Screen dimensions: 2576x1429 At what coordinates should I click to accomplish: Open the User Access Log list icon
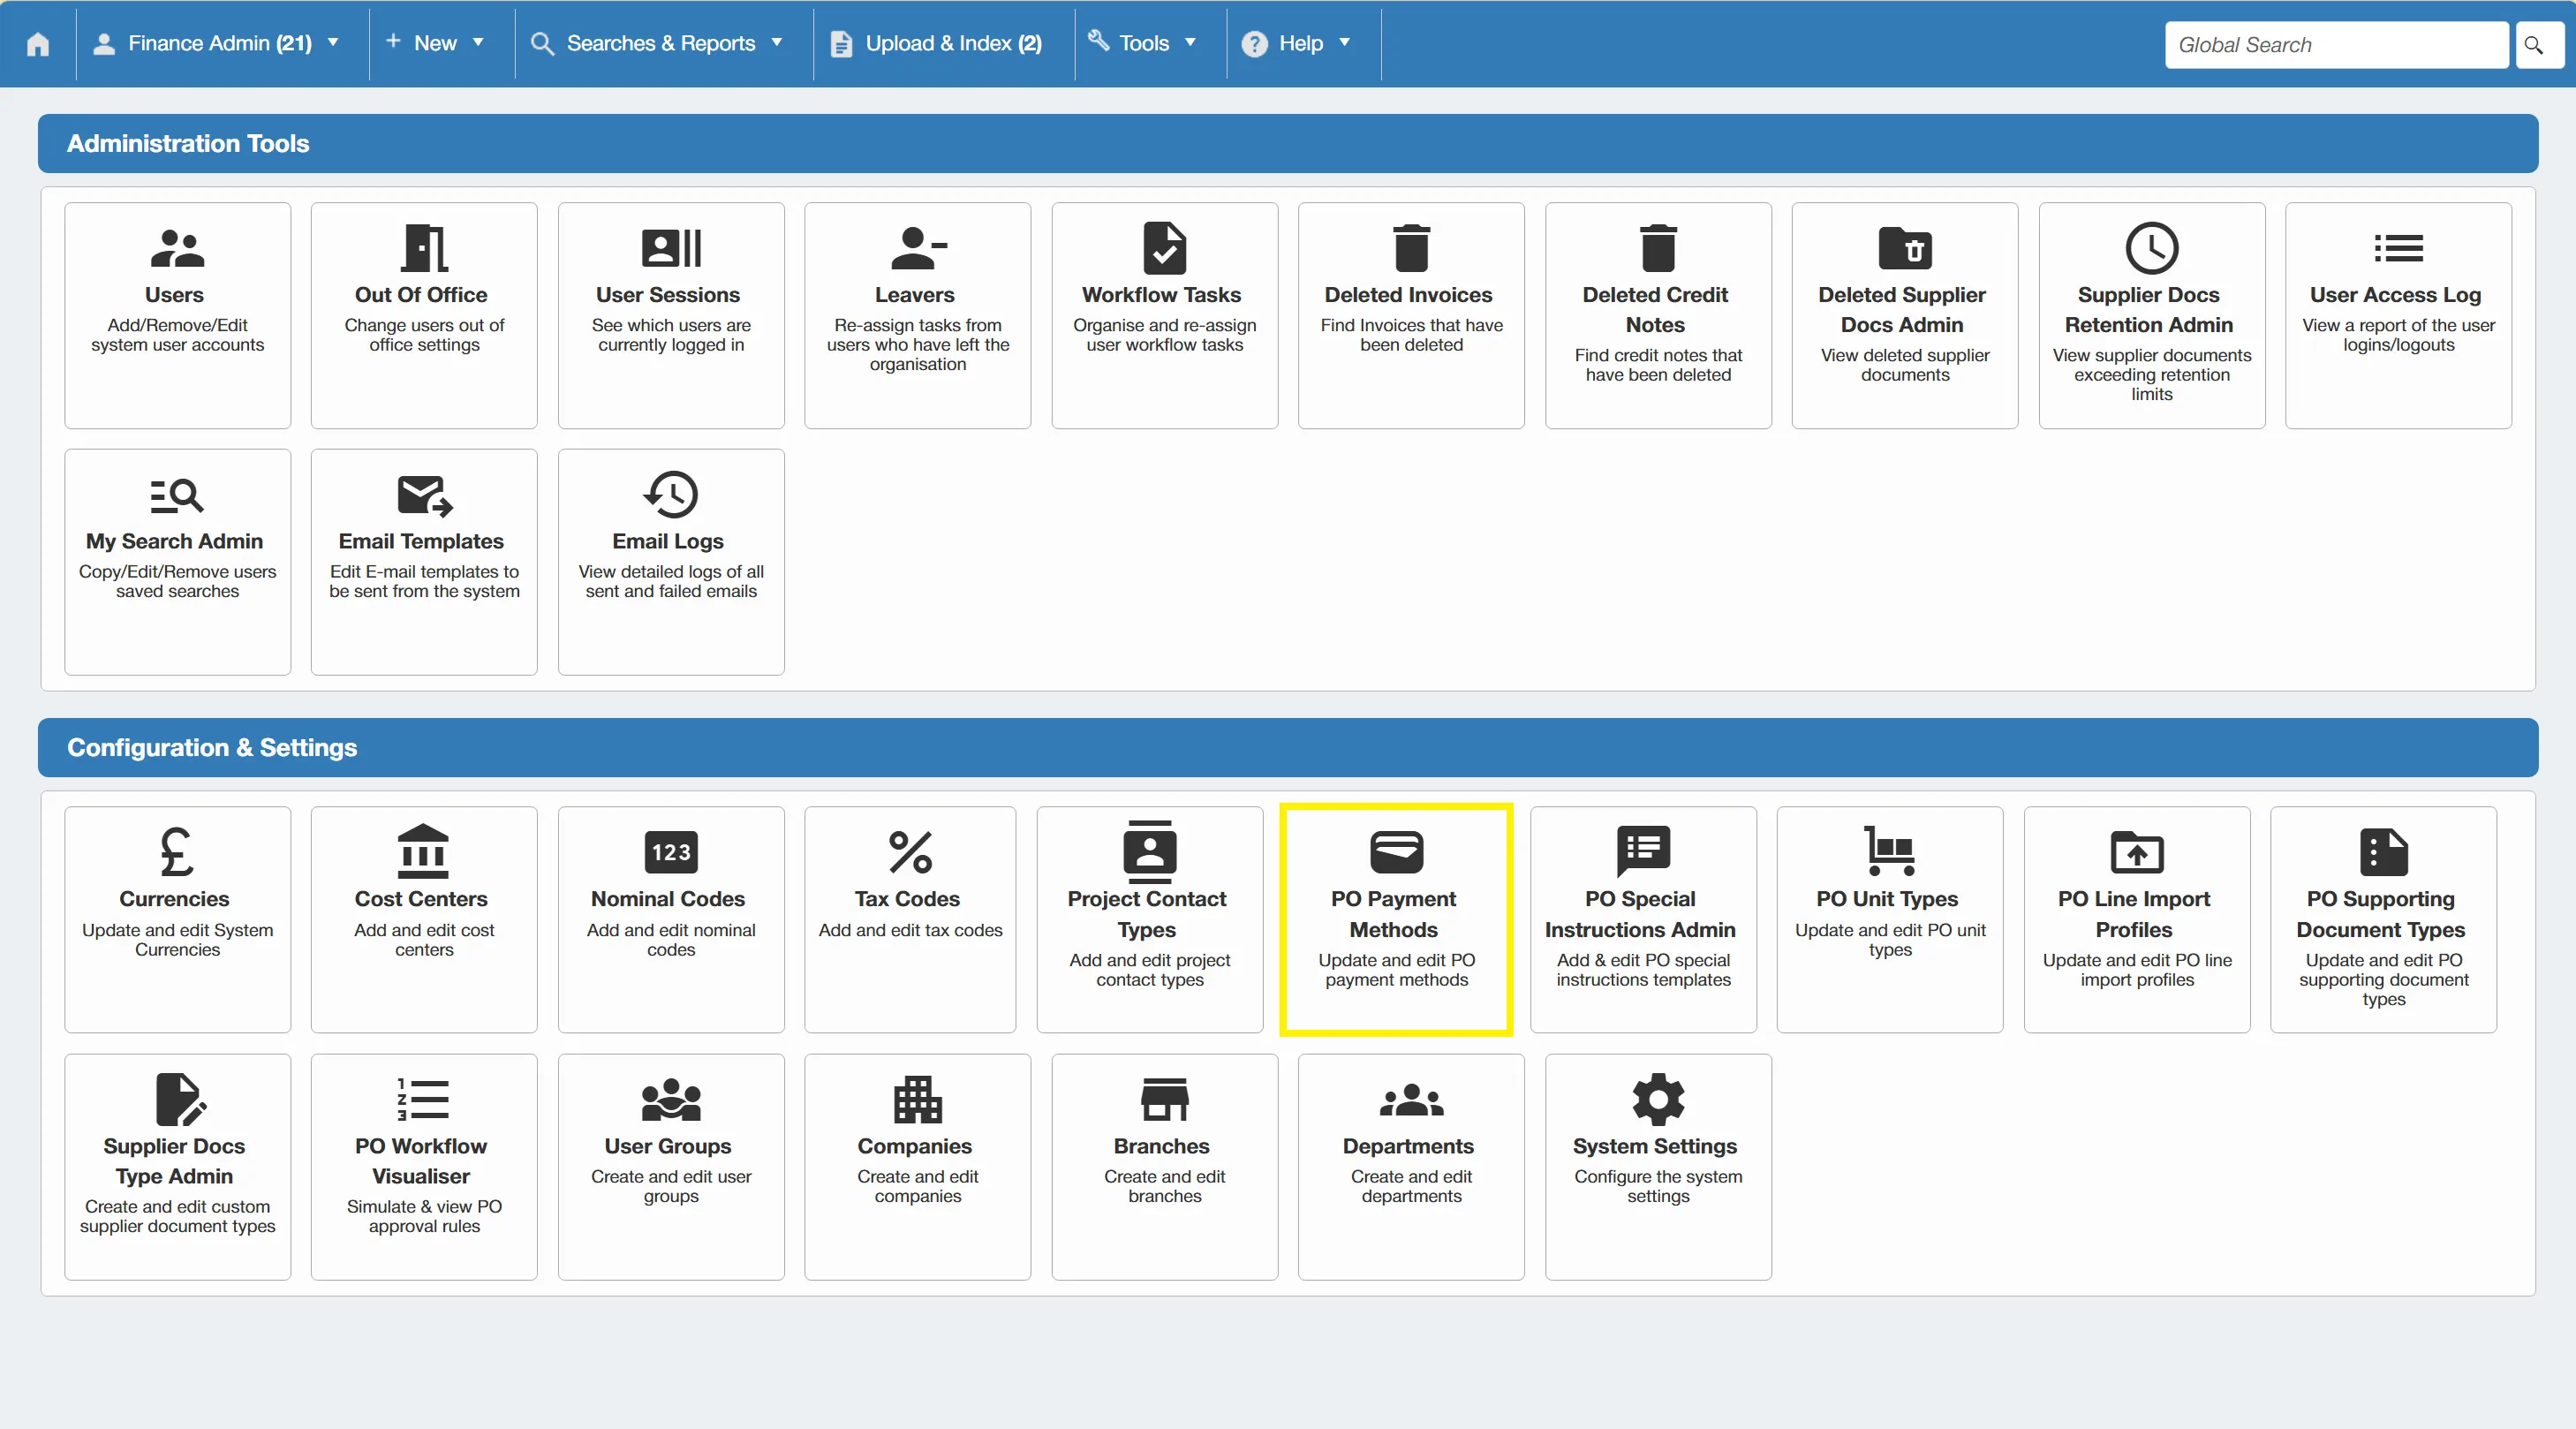[2398, 248]
